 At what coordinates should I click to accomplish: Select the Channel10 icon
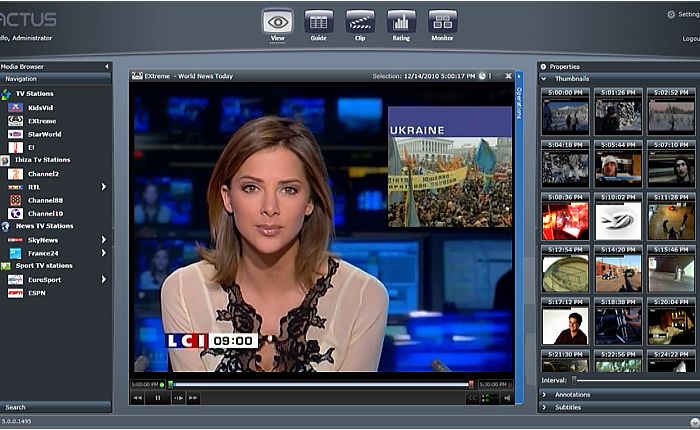point(15,213)
